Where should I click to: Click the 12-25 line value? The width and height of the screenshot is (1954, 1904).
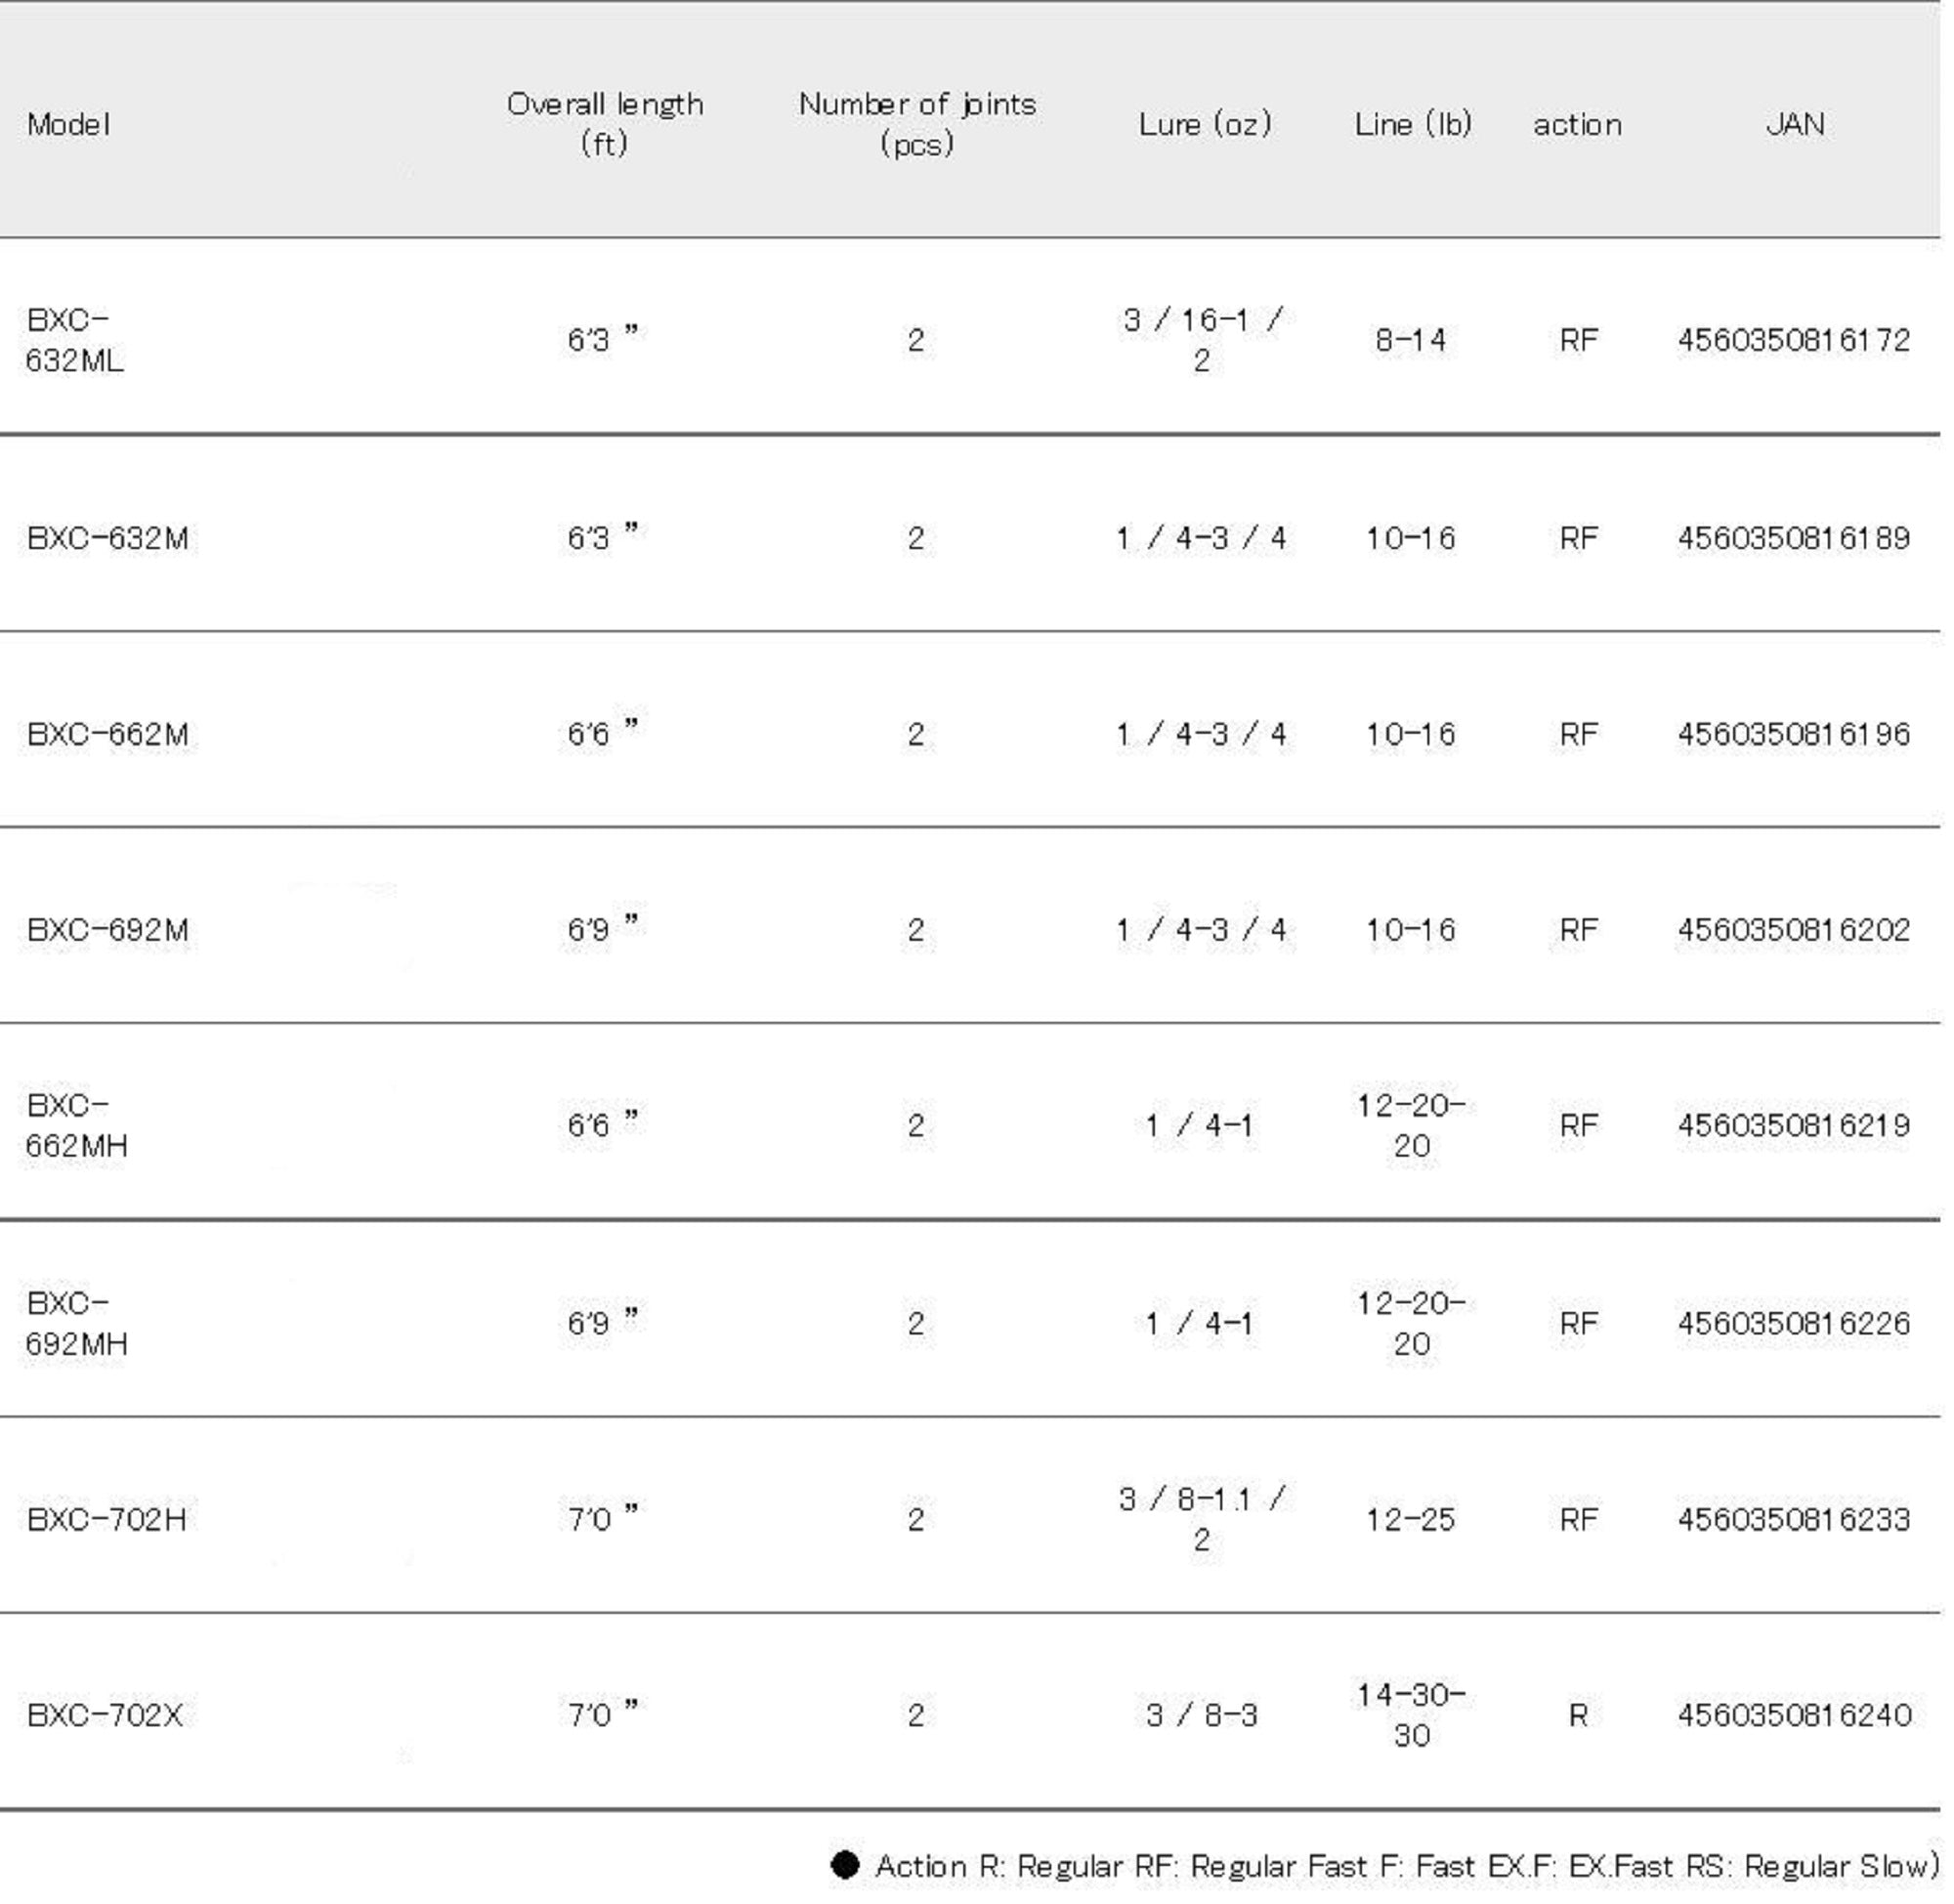point(1410,1520)
